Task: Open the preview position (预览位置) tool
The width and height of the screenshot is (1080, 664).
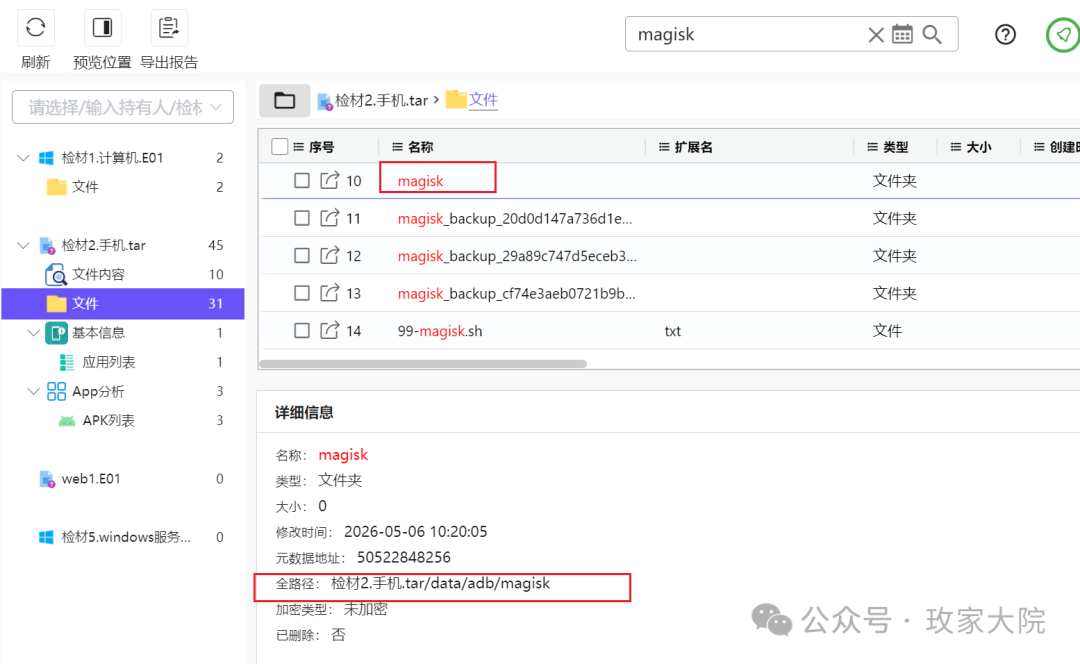Action: pos(103,28)
